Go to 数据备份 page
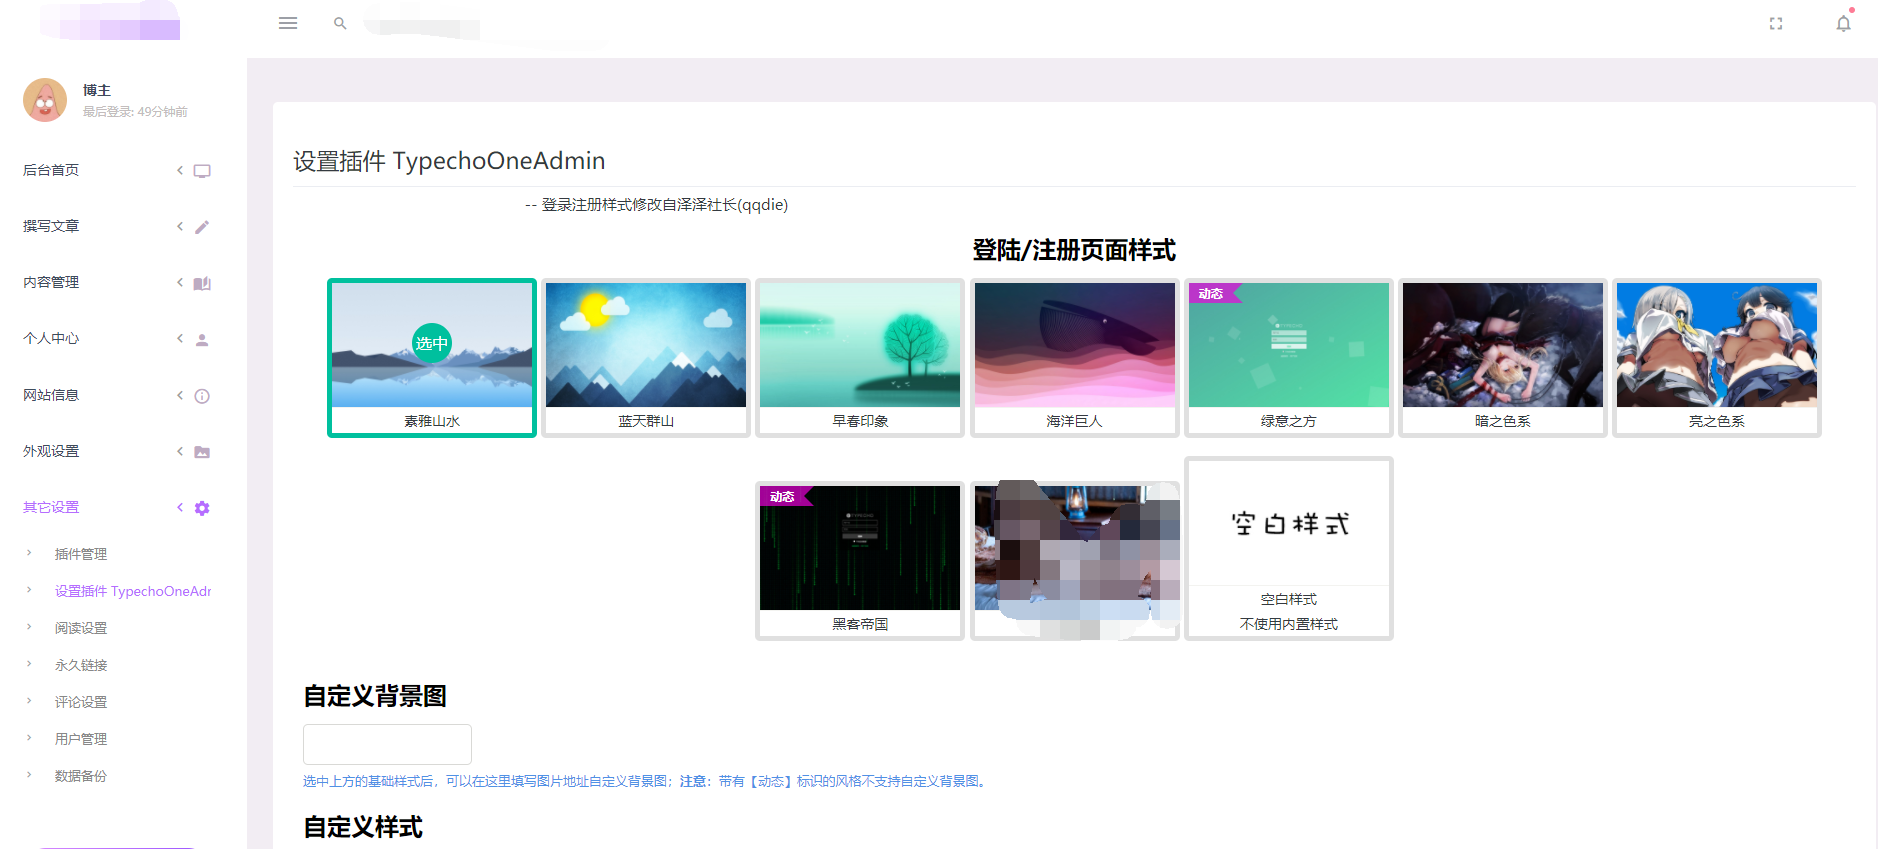This screenshot has height=849, width=1878. (x=81, y=776)
